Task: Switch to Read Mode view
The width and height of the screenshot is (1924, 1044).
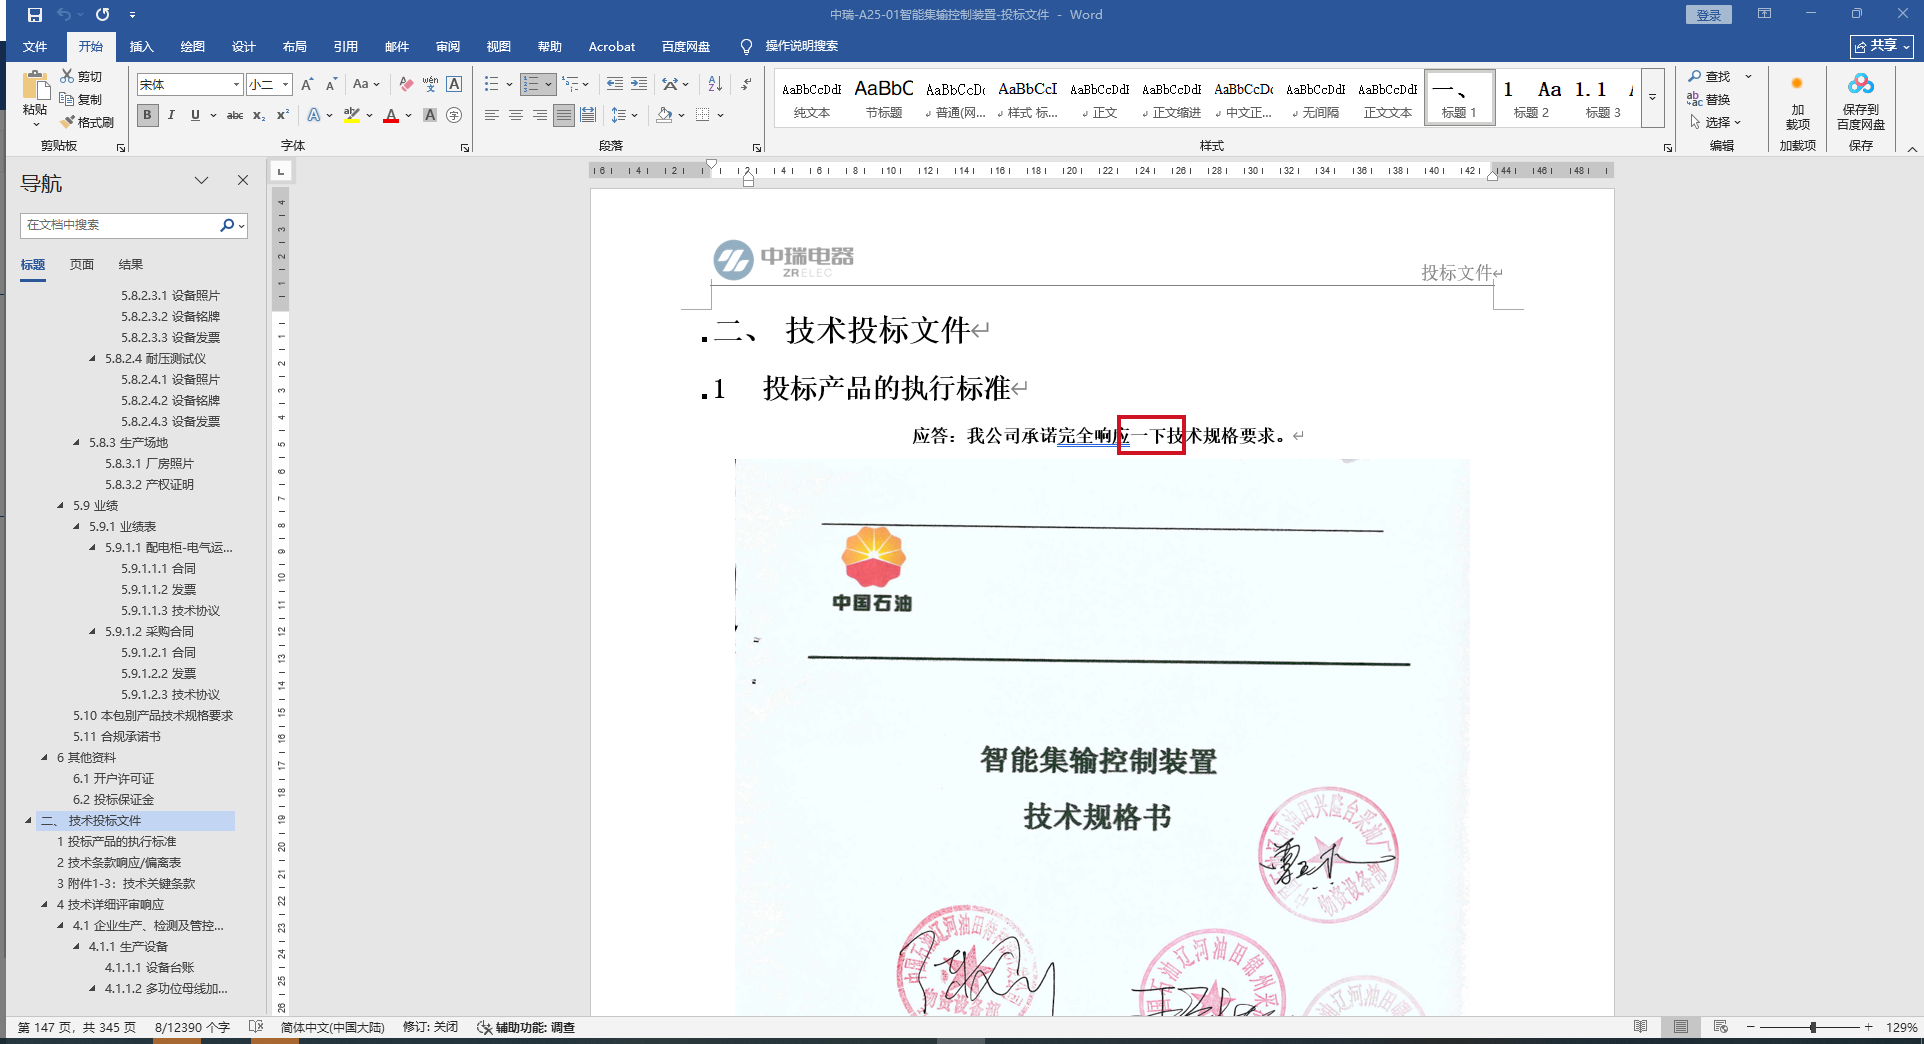Action: click(1640, 1027)
